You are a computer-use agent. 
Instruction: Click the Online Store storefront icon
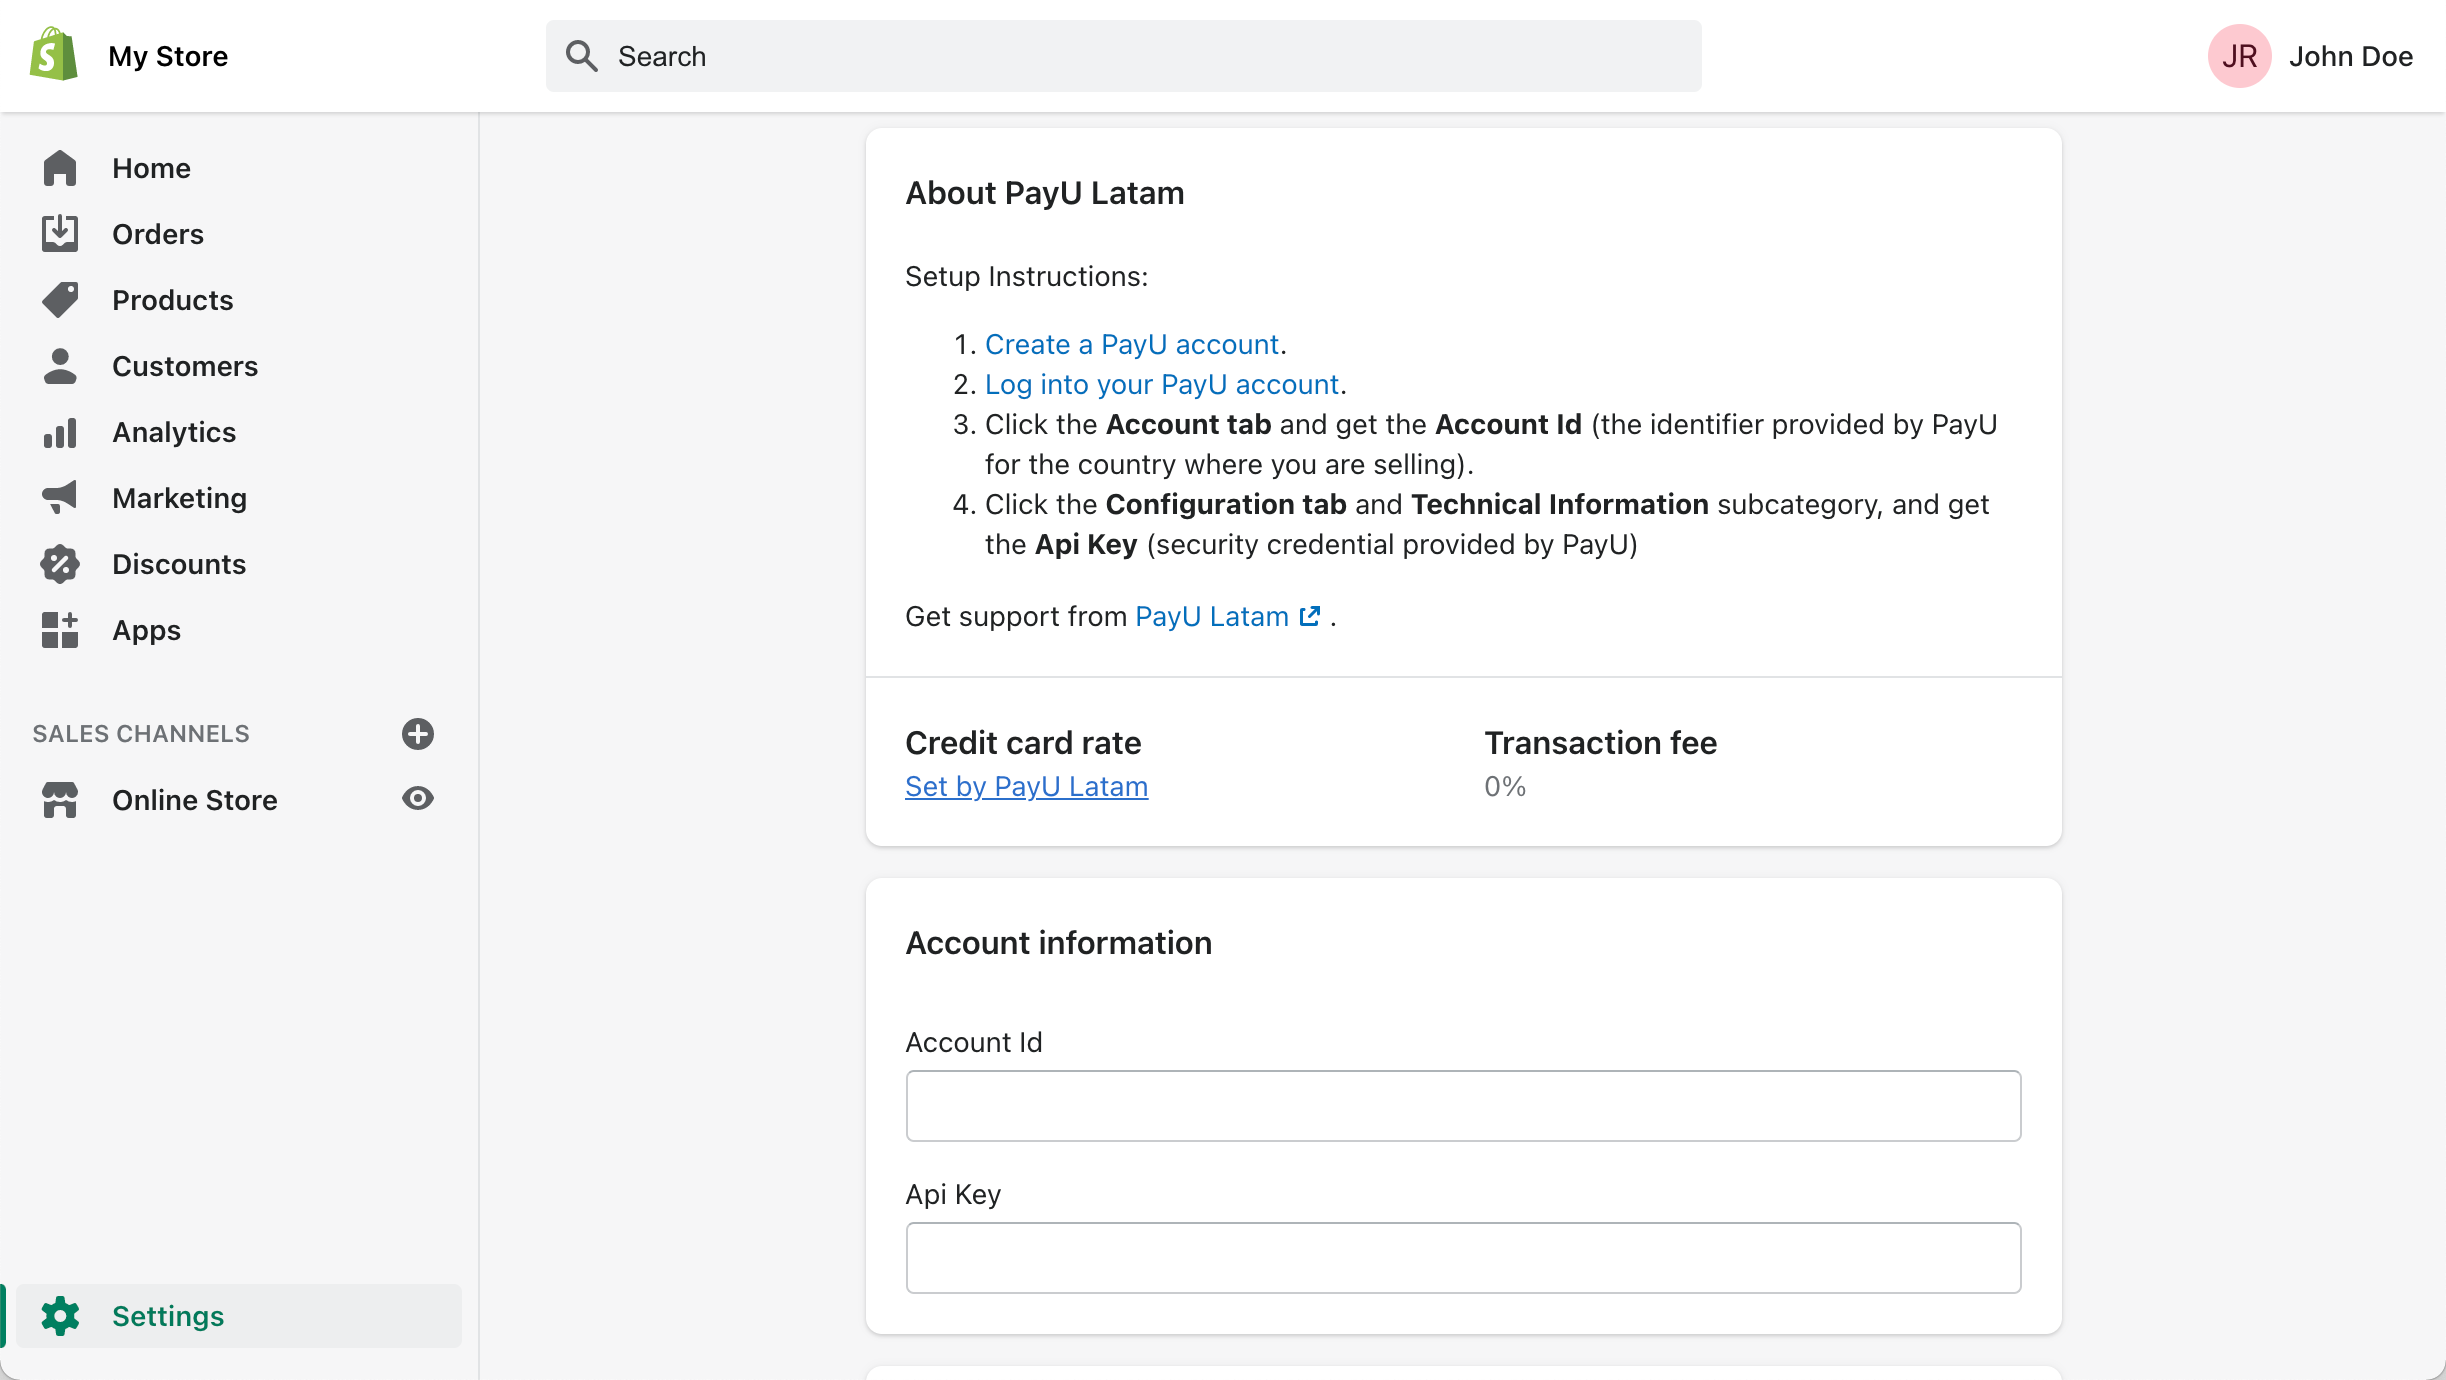[x=60, y=800]
